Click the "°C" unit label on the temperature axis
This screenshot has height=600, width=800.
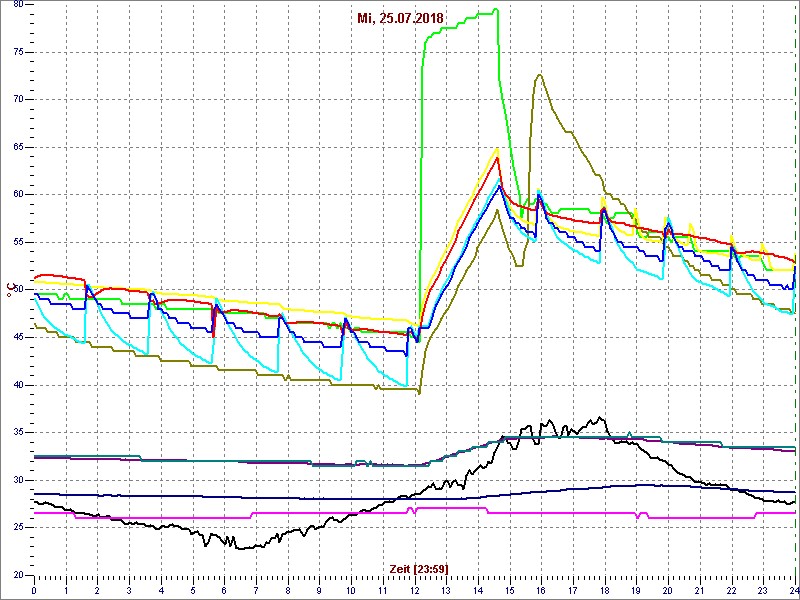coord(9,291)
